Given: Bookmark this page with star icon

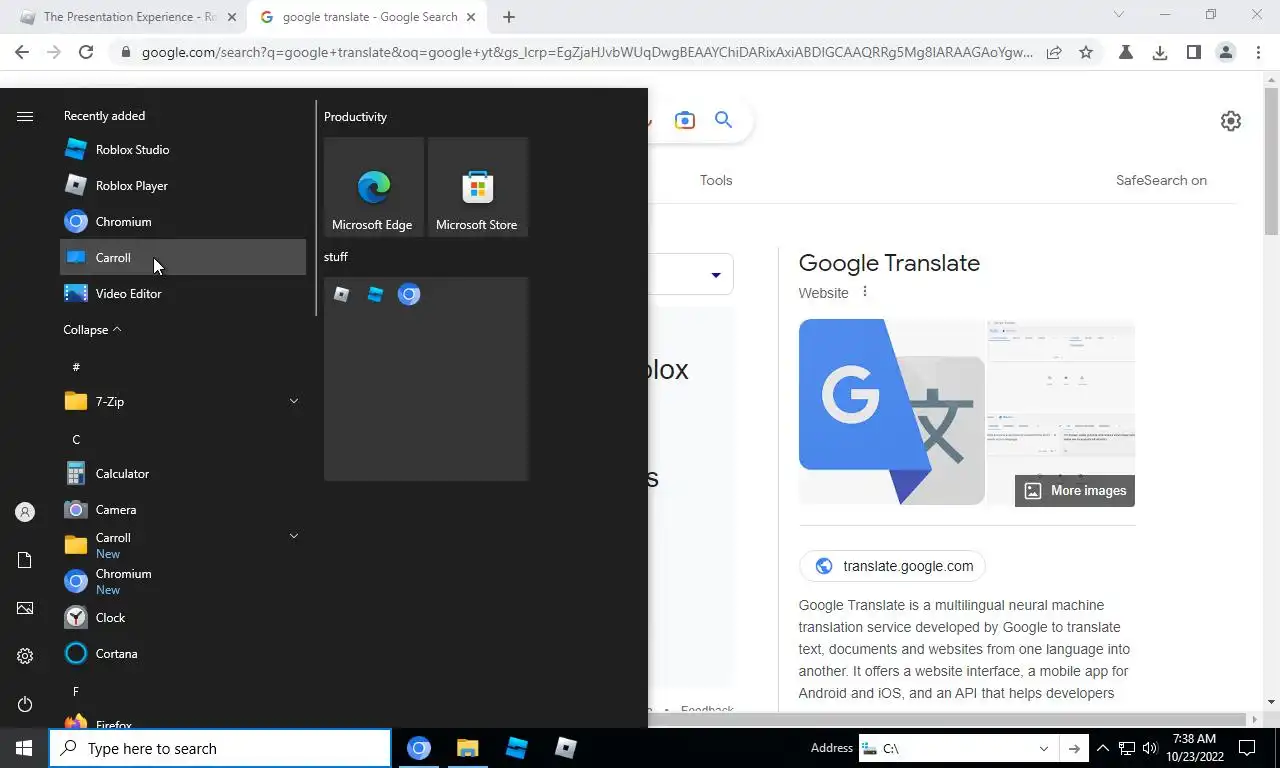Looking at the screenshot, I should pos(1086,53).
